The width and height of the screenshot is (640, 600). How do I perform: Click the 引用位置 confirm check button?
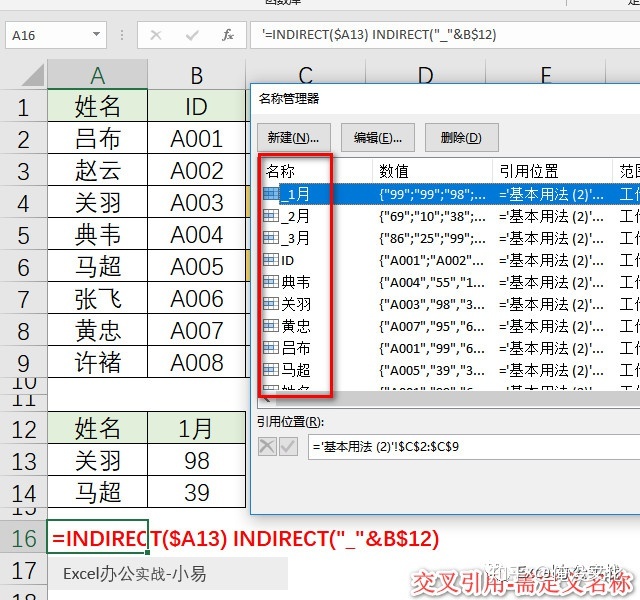tap(289, 447)
